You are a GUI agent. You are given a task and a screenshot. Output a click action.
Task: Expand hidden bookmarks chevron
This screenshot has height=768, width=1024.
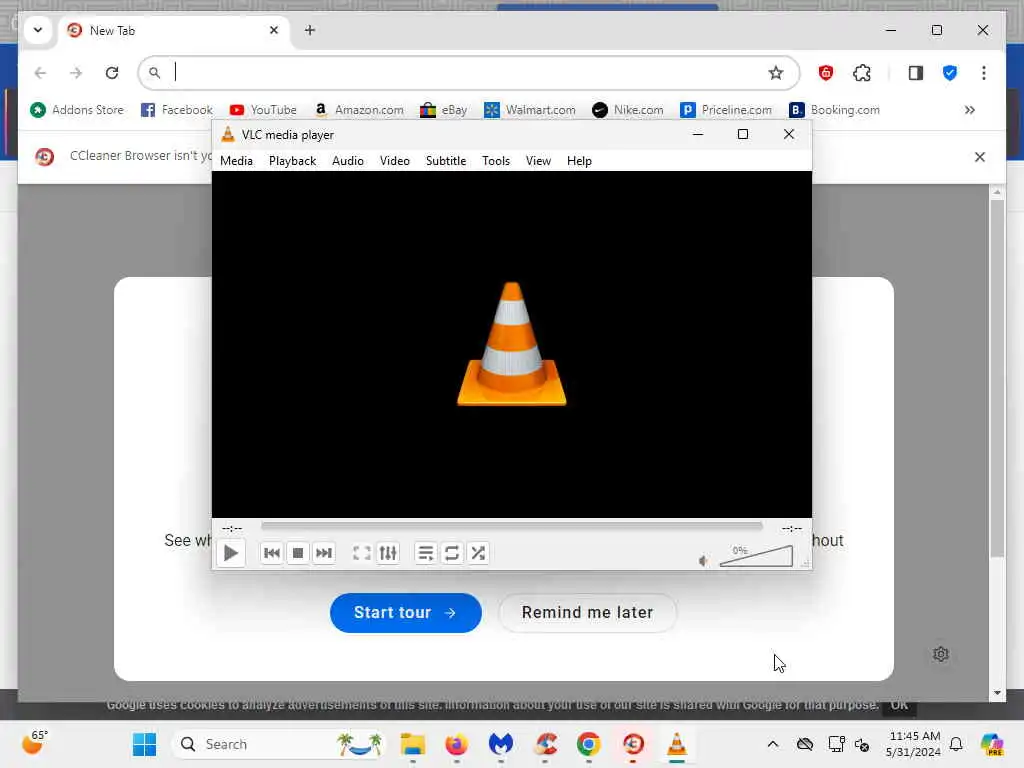(x=970, y=110)
